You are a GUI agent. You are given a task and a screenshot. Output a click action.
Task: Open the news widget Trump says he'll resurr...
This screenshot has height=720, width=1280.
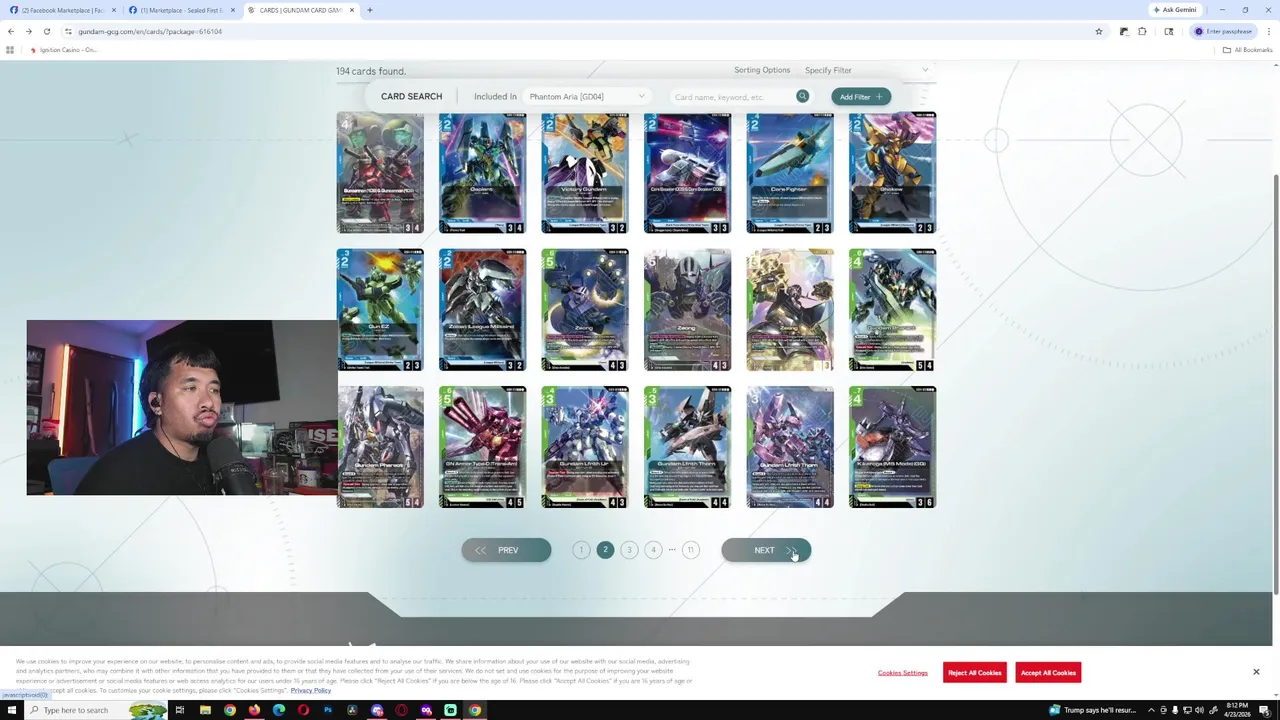pos(1093,710)
